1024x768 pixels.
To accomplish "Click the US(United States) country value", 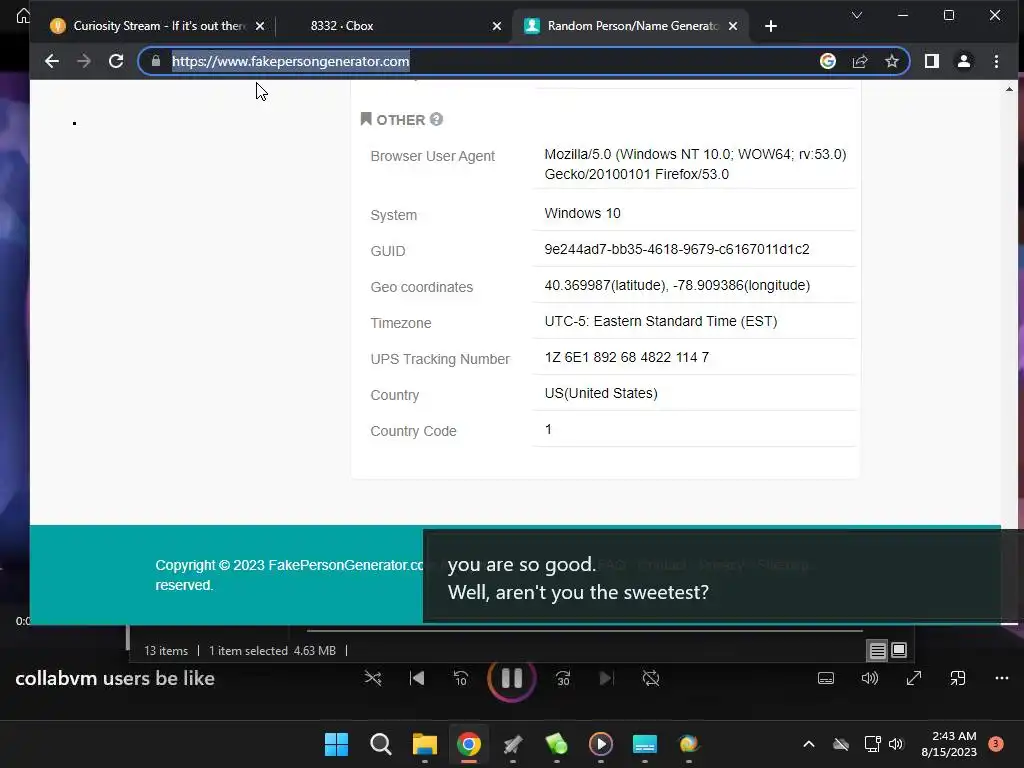I will coord(601,393).
